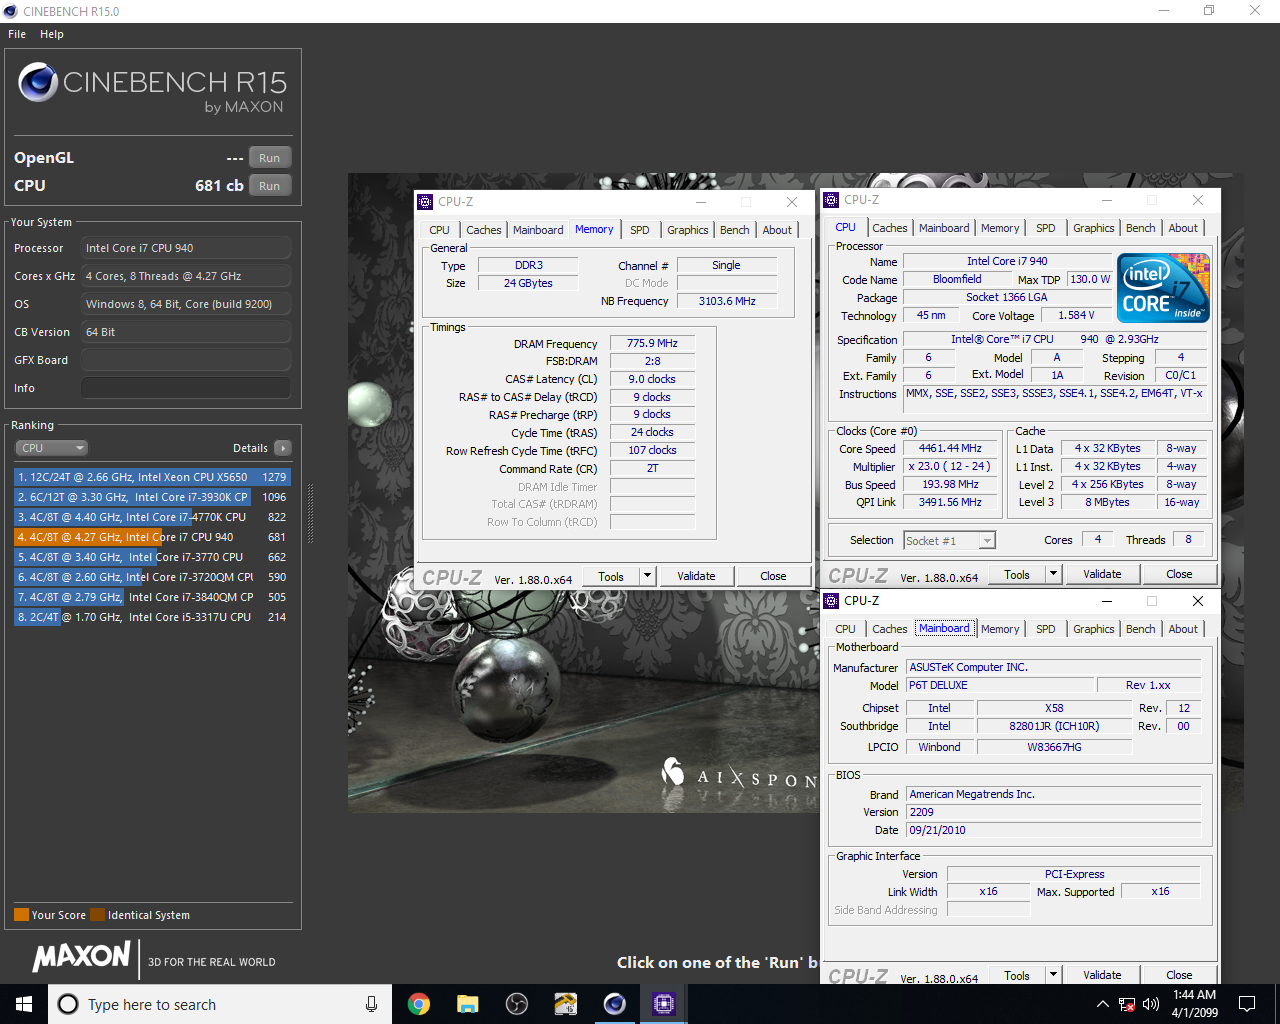This screenshot has width=1280, height=1024.
Task: Click Close in the Mainboard window
Action: pyautogui.click(x=1179, y=975)
